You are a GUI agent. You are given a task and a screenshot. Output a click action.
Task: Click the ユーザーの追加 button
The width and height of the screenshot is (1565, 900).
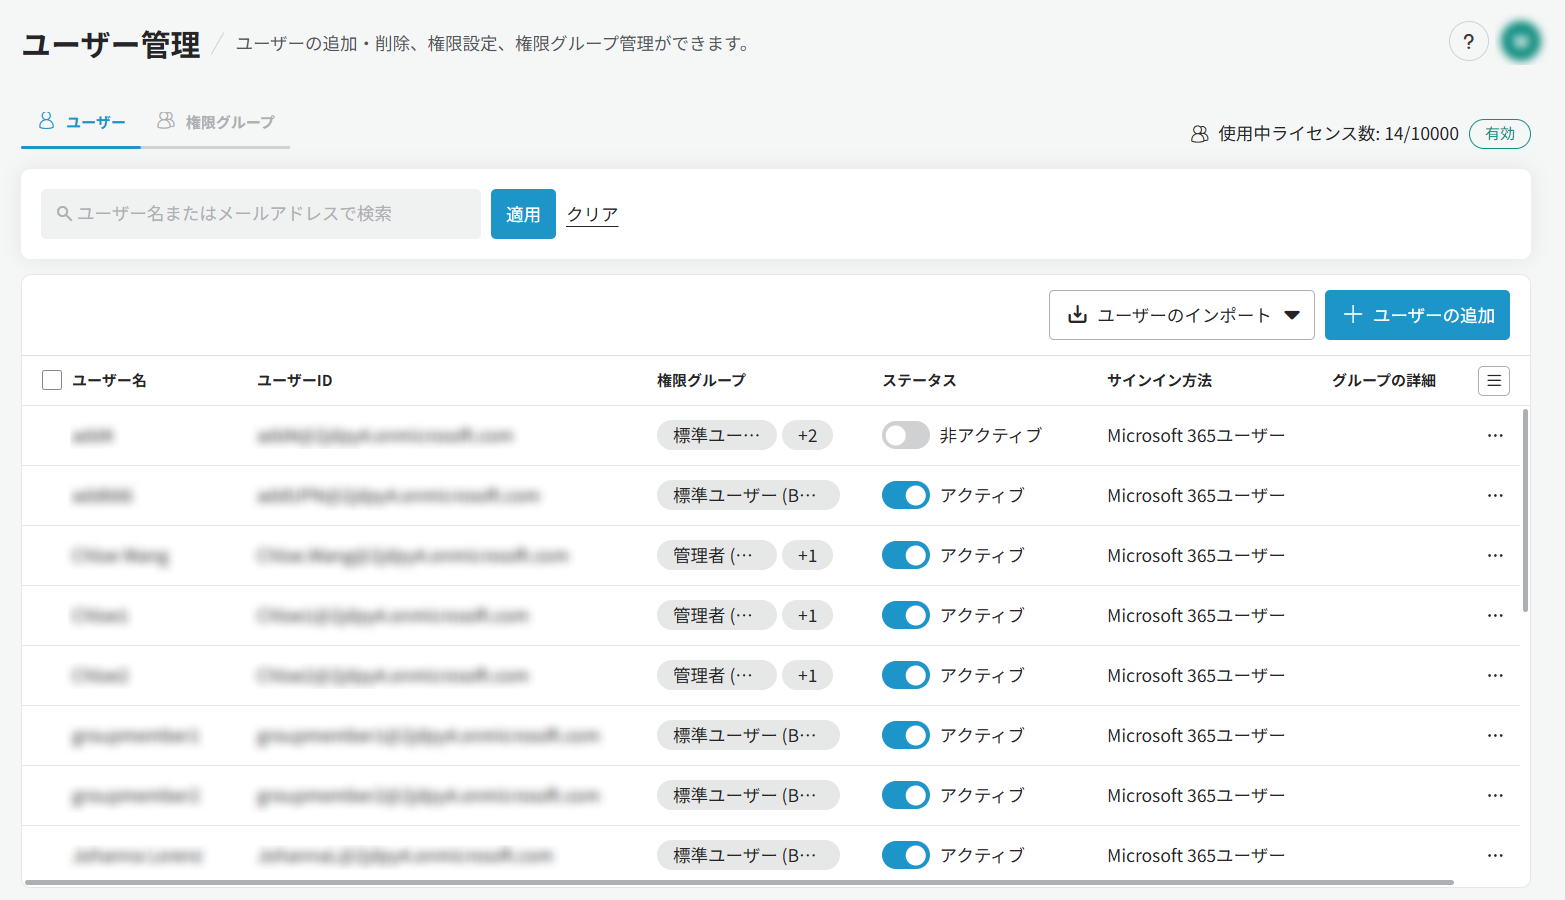[x=1417, y=315]
